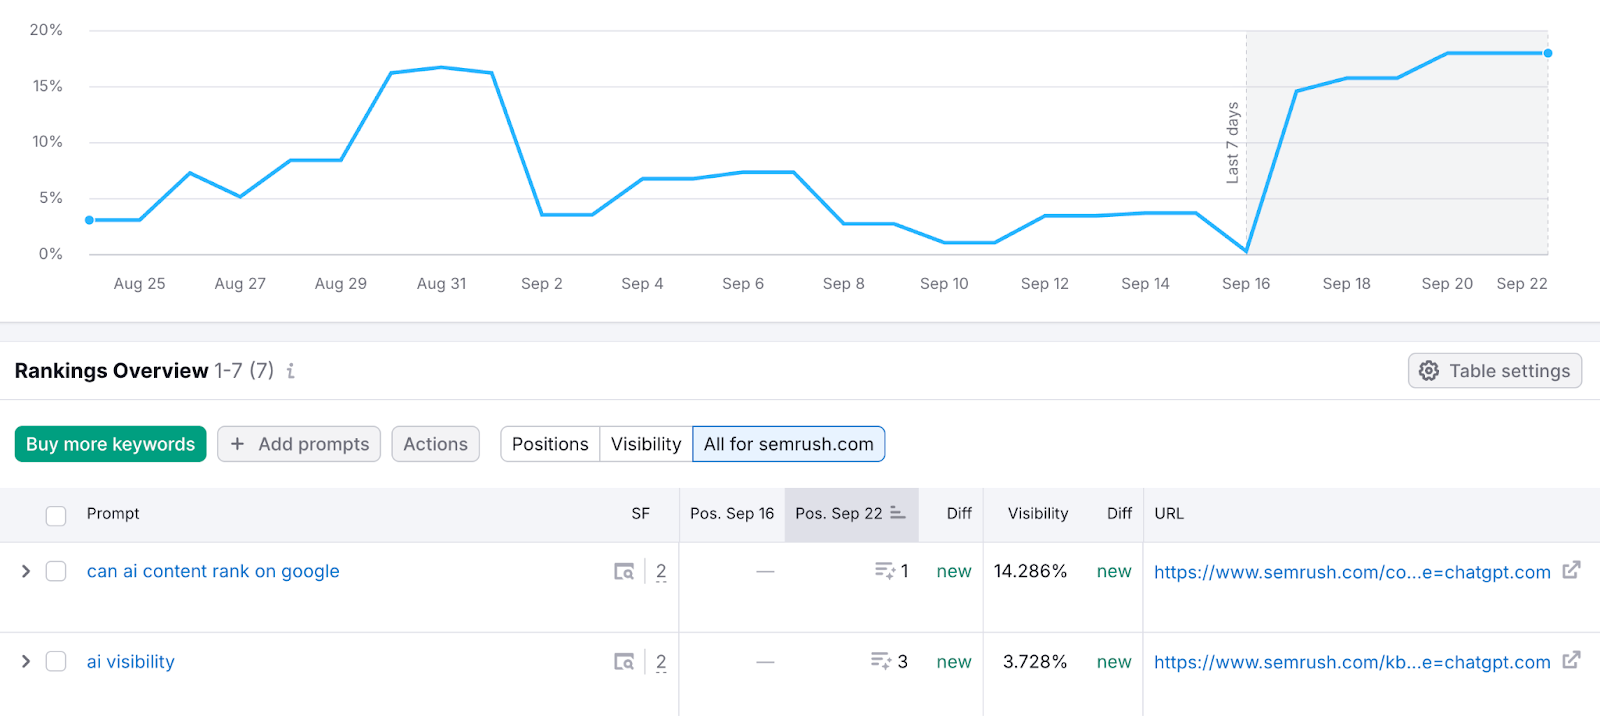
Task: Open external link icon for semrush.com/co URL
Action: 1571,571
